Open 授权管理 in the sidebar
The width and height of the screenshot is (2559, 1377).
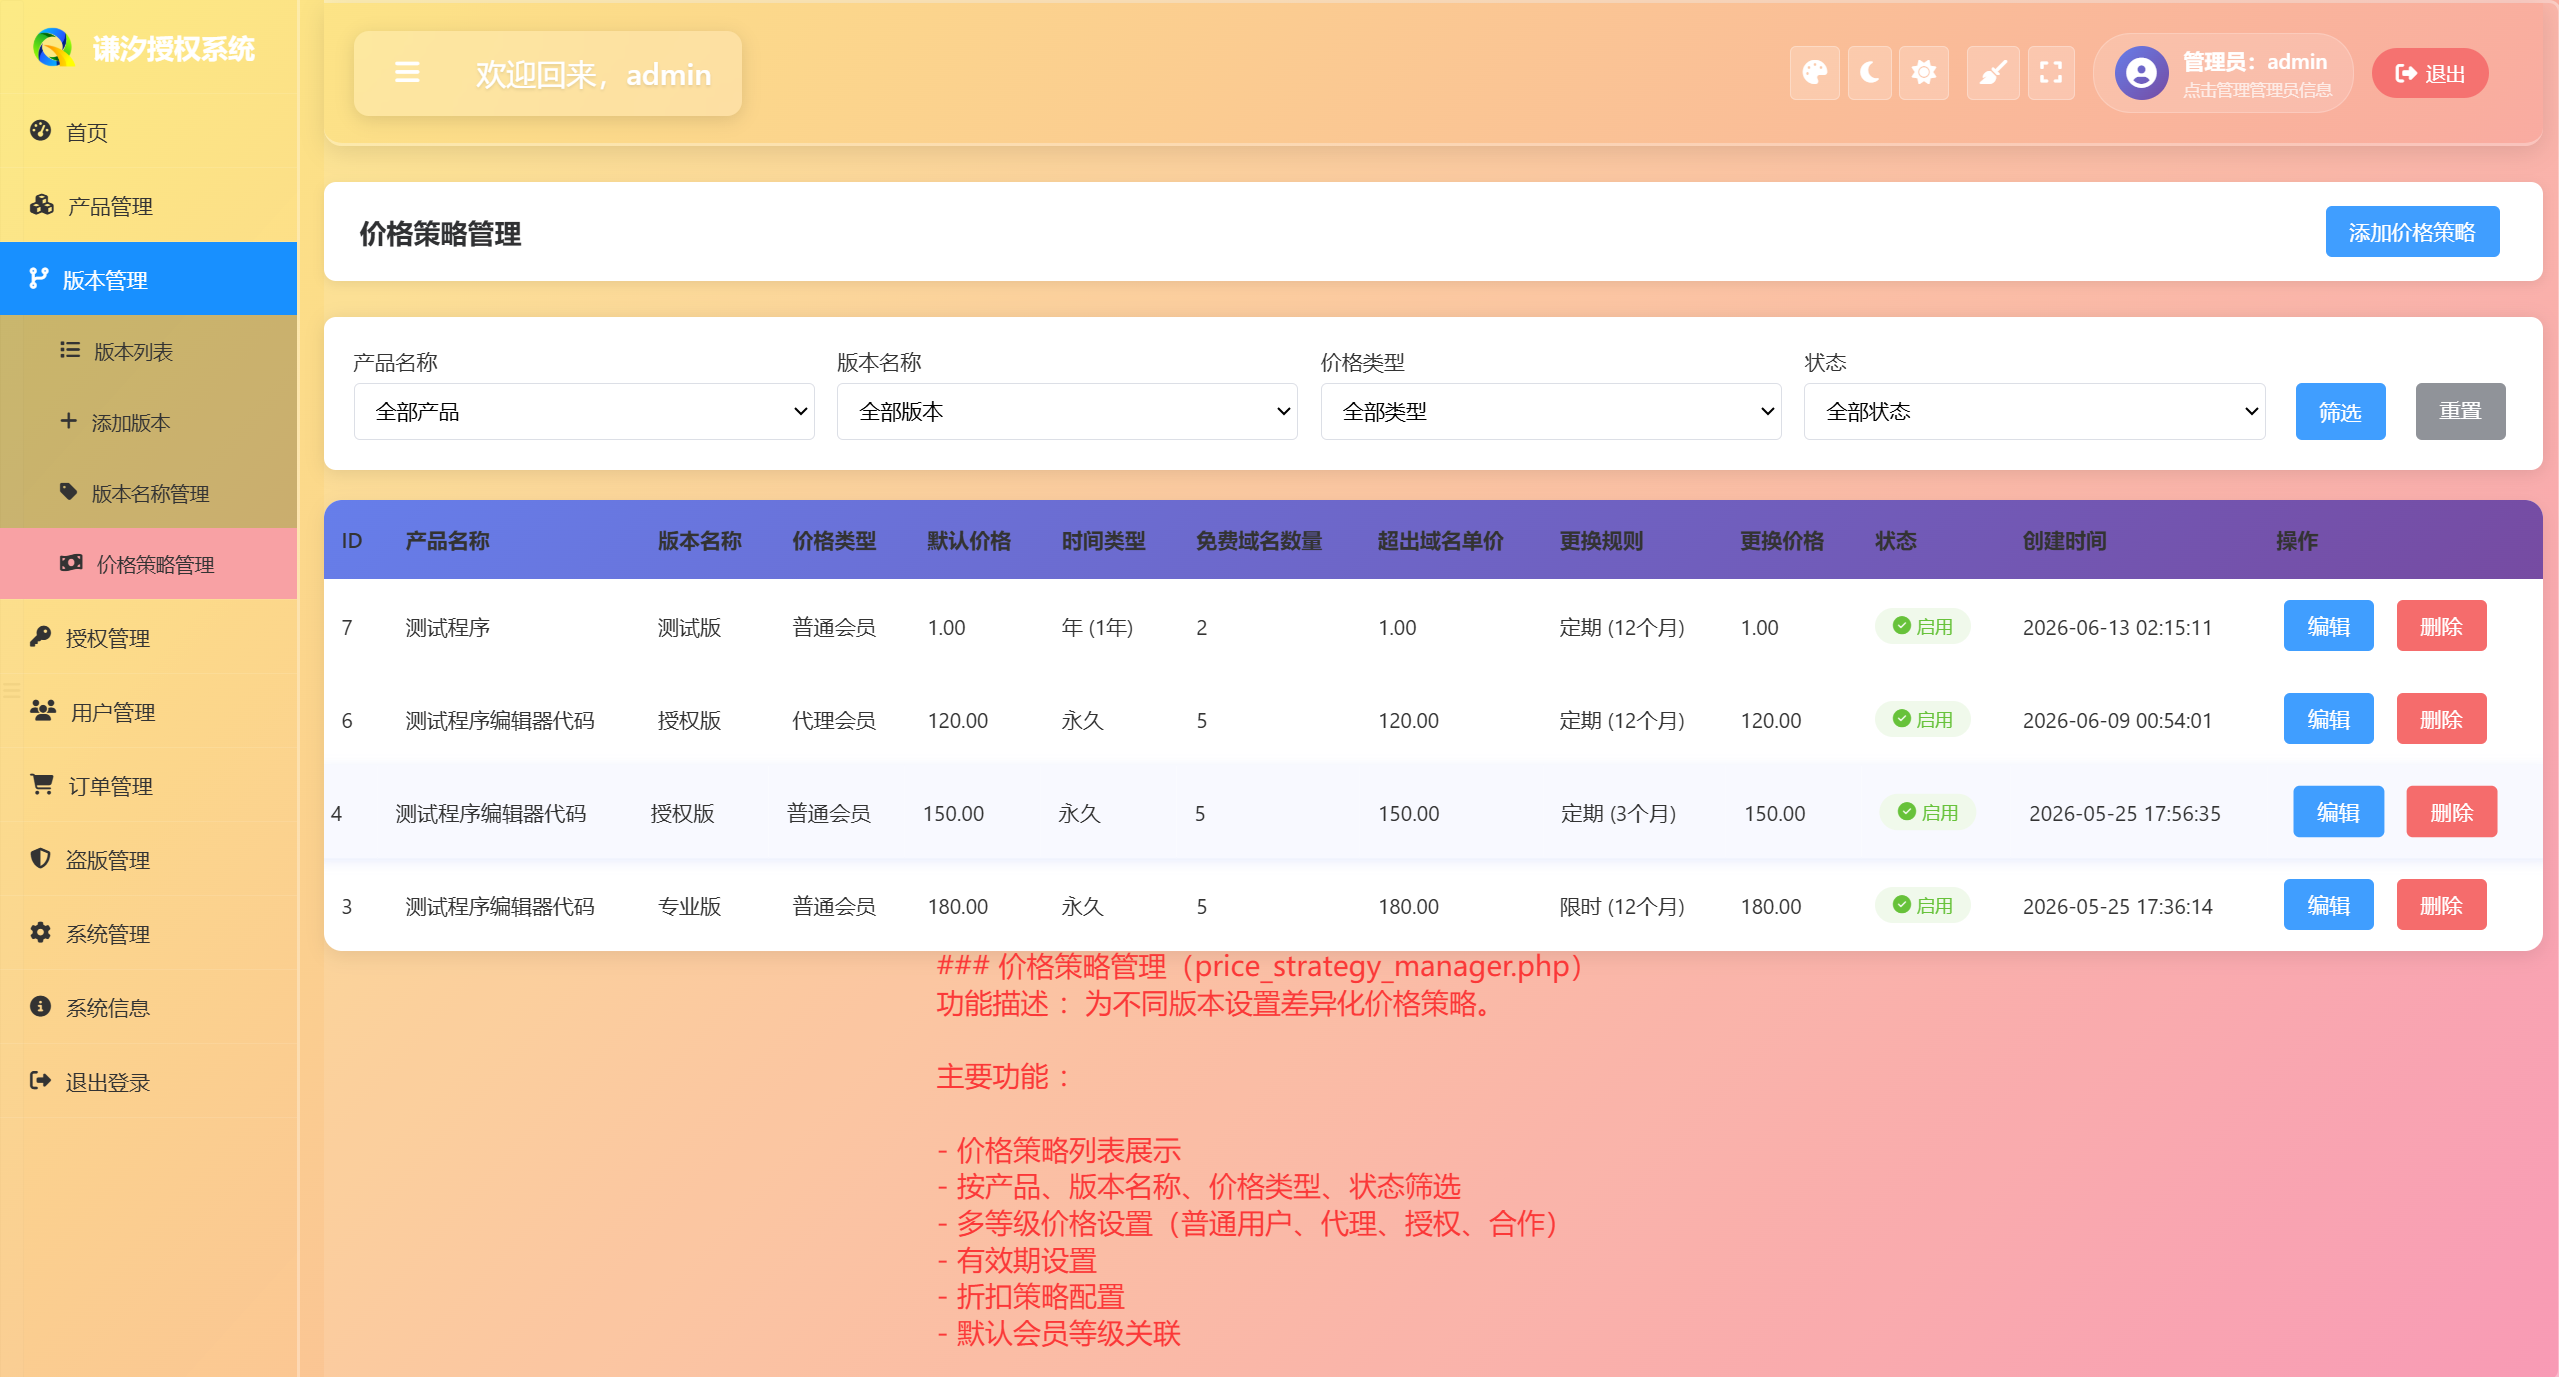click(x=148, y=638)
